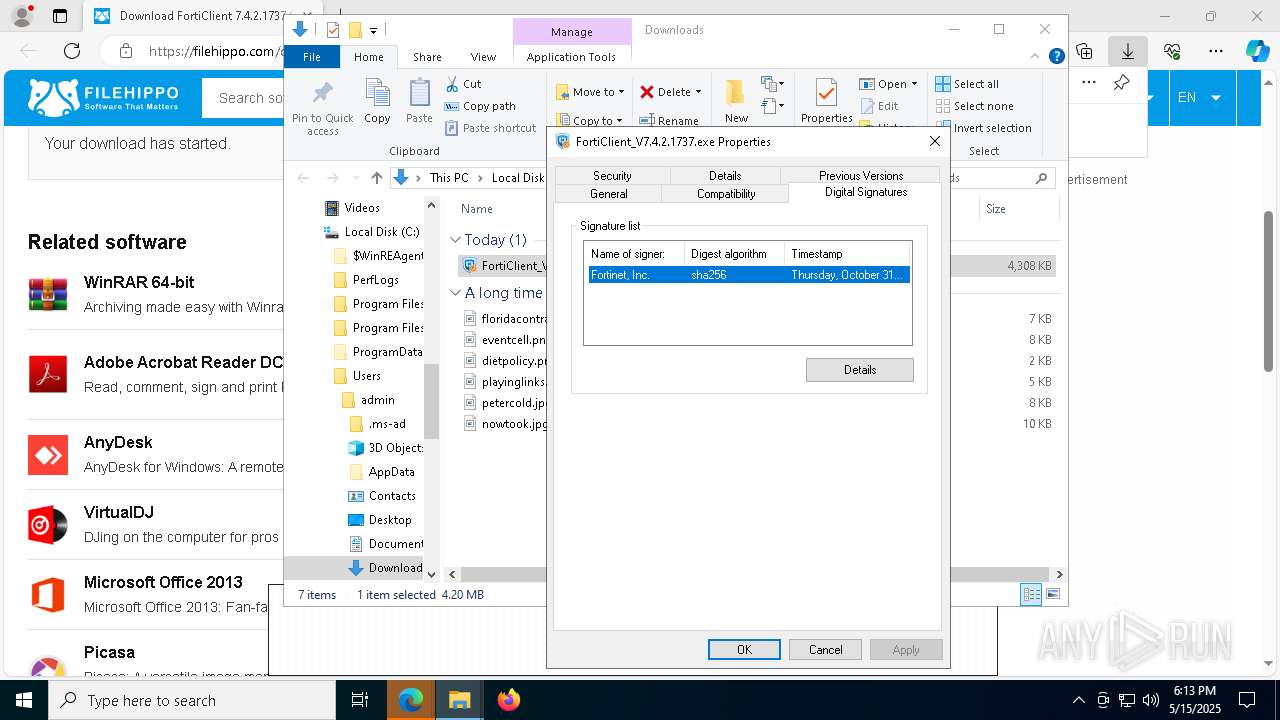1280x720 pixels.
Task: Click OK in Properties dialog
Action: [744, 650]
